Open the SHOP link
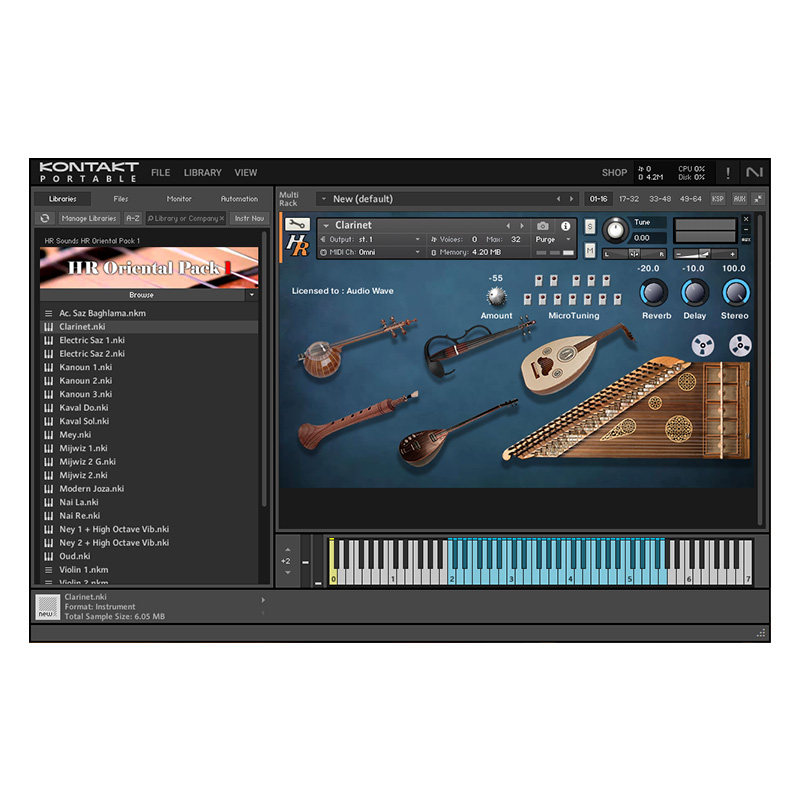This screenshot has width=800, height=800. click(x=614, y=173)
